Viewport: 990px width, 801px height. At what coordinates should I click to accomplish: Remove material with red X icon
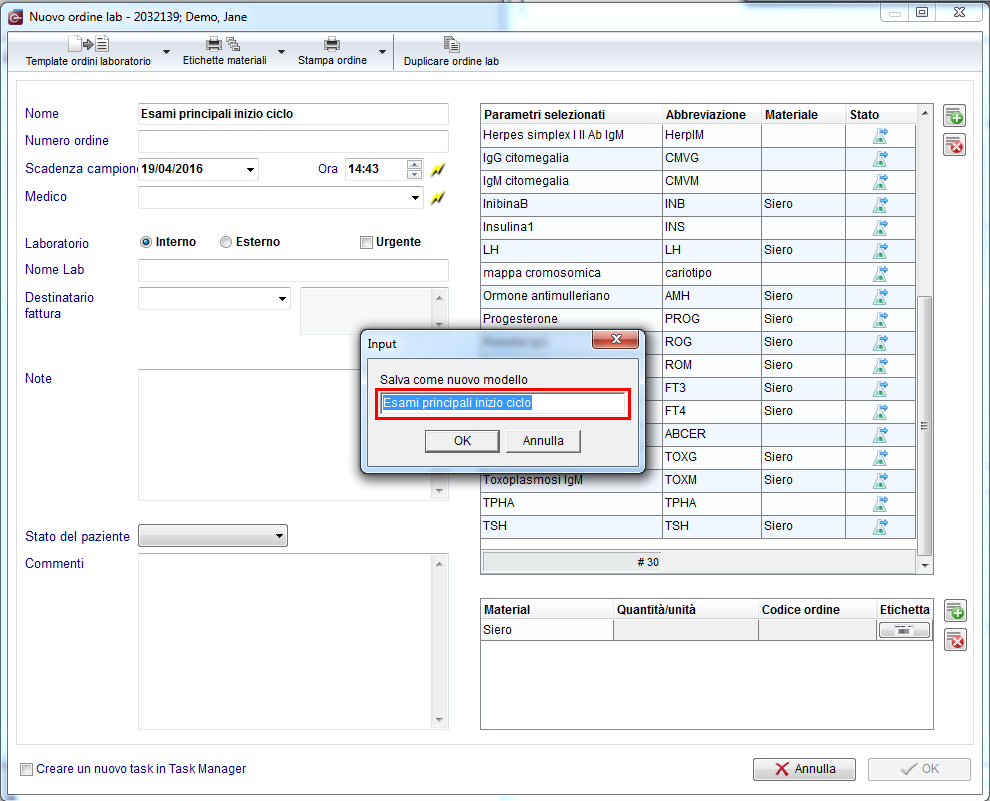click(x=955, y=640)
